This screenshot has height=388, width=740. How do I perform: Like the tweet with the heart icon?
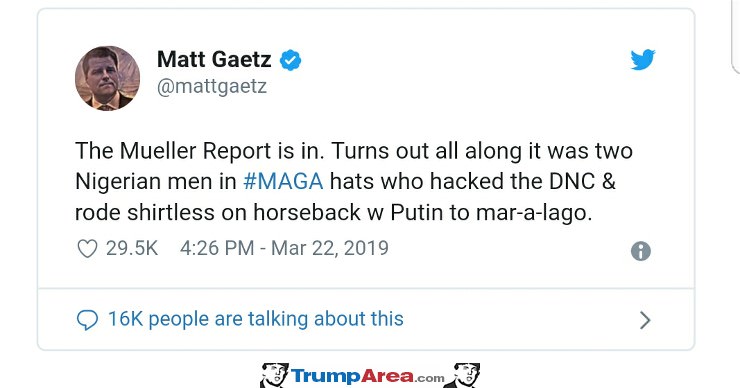click(x=87, y=248)
